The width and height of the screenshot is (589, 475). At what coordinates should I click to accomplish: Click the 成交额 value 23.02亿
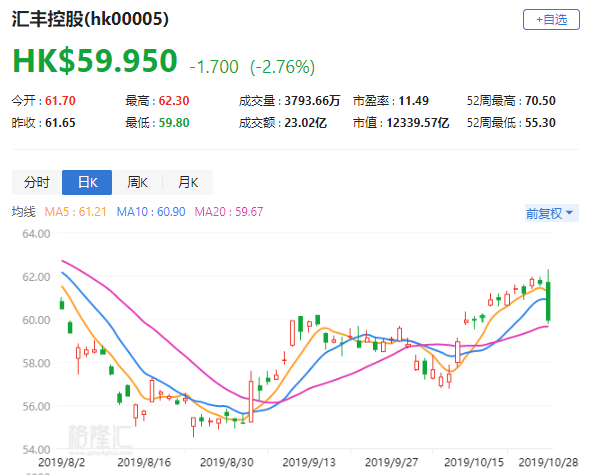pyautogui.click(x=305, y=123)
